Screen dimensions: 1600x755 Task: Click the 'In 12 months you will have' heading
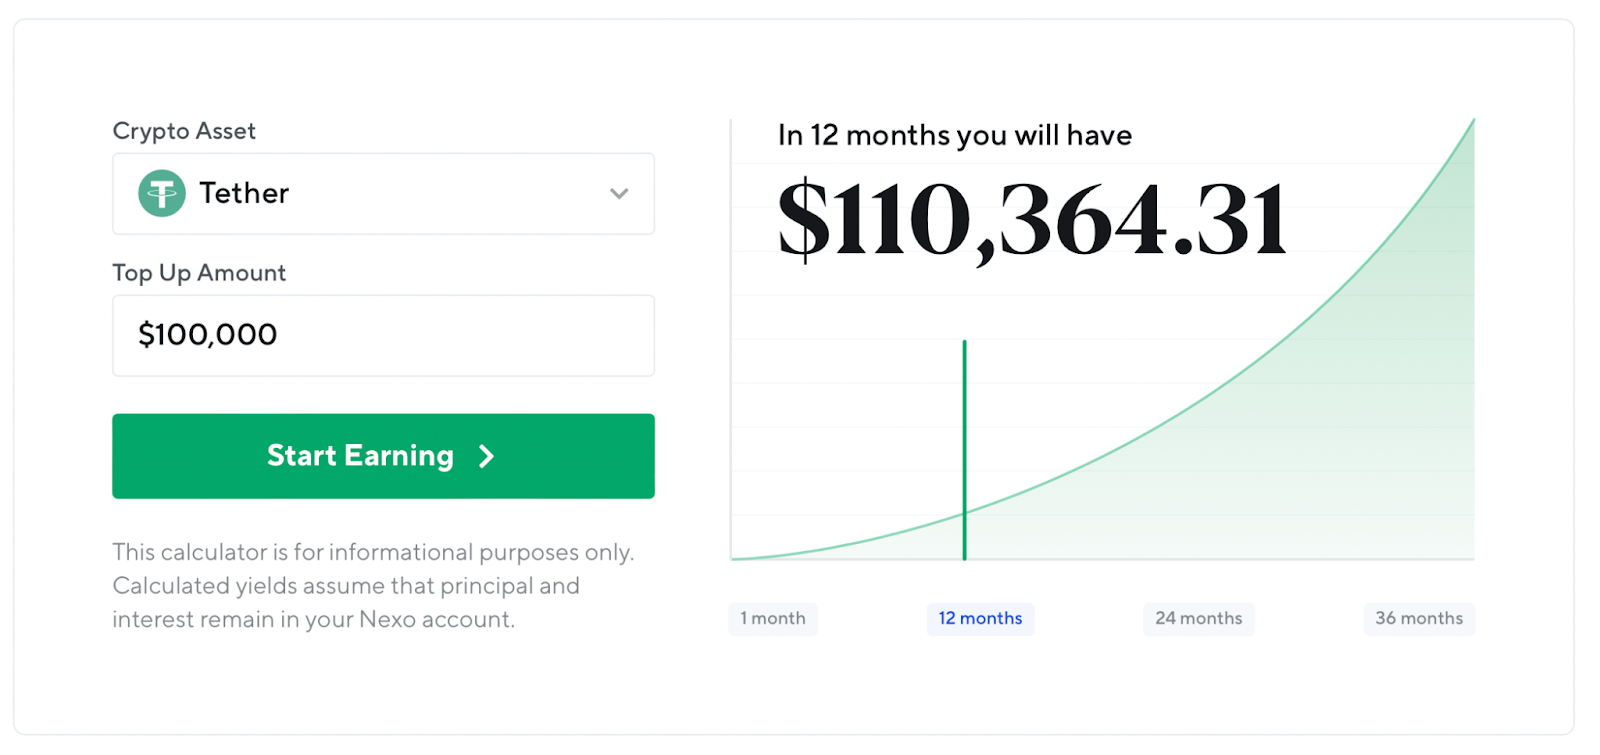(954, 135)
